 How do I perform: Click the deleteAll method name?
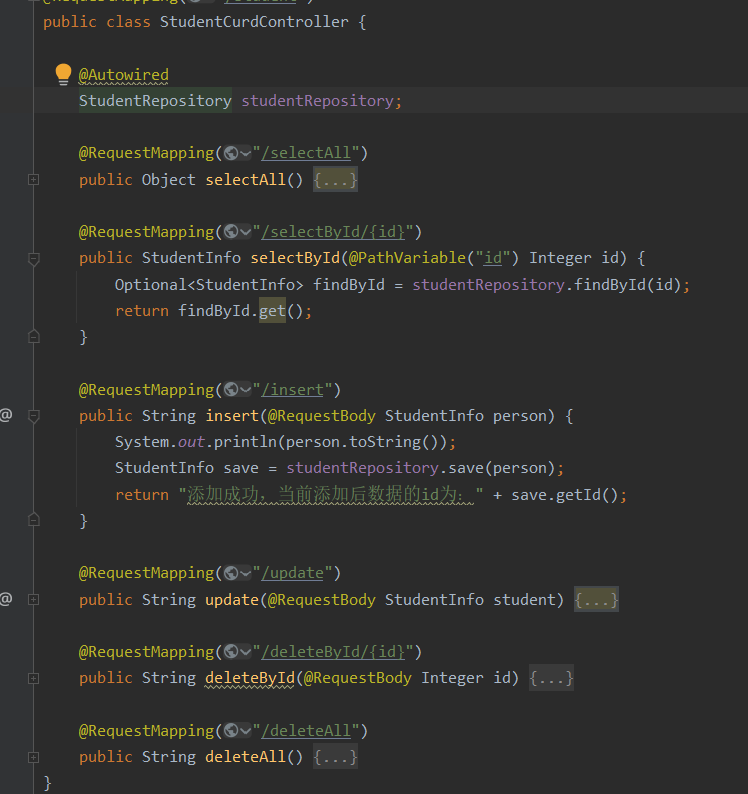[x=245, y=757]
